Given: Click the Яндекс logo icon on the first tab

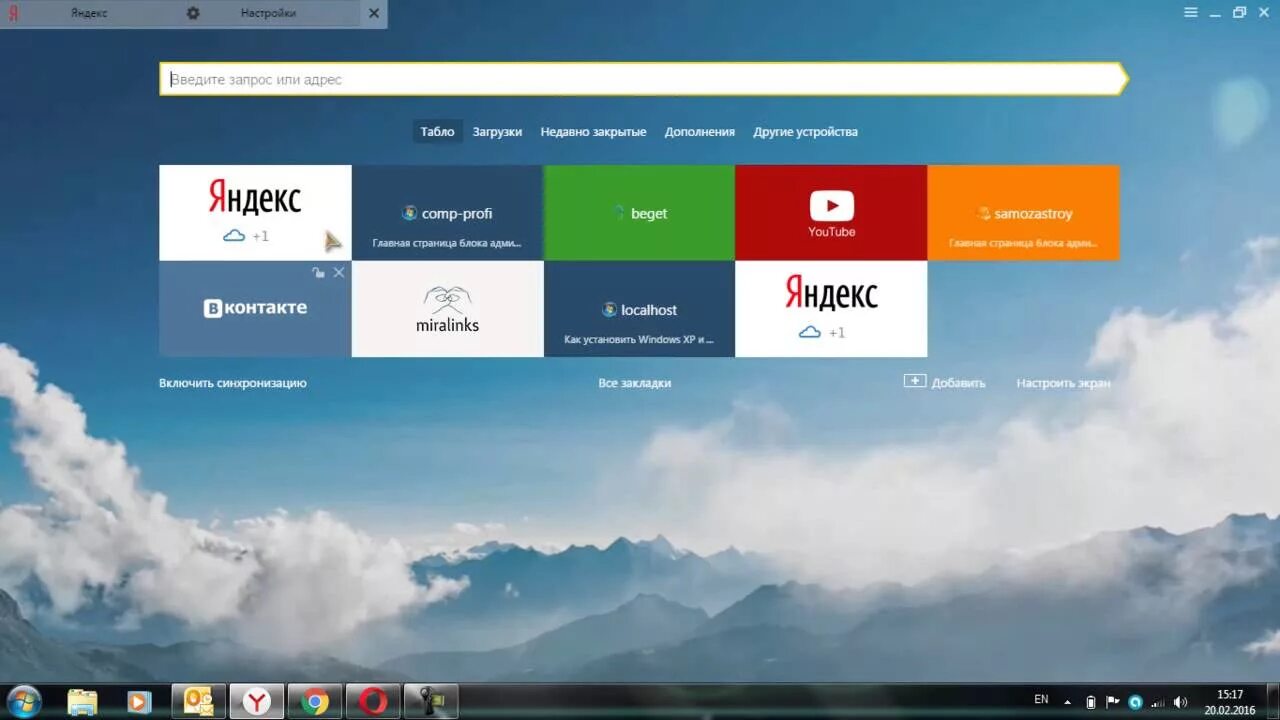Looking at the screenshot, I should pyautogui.click(x=14, y=14).
